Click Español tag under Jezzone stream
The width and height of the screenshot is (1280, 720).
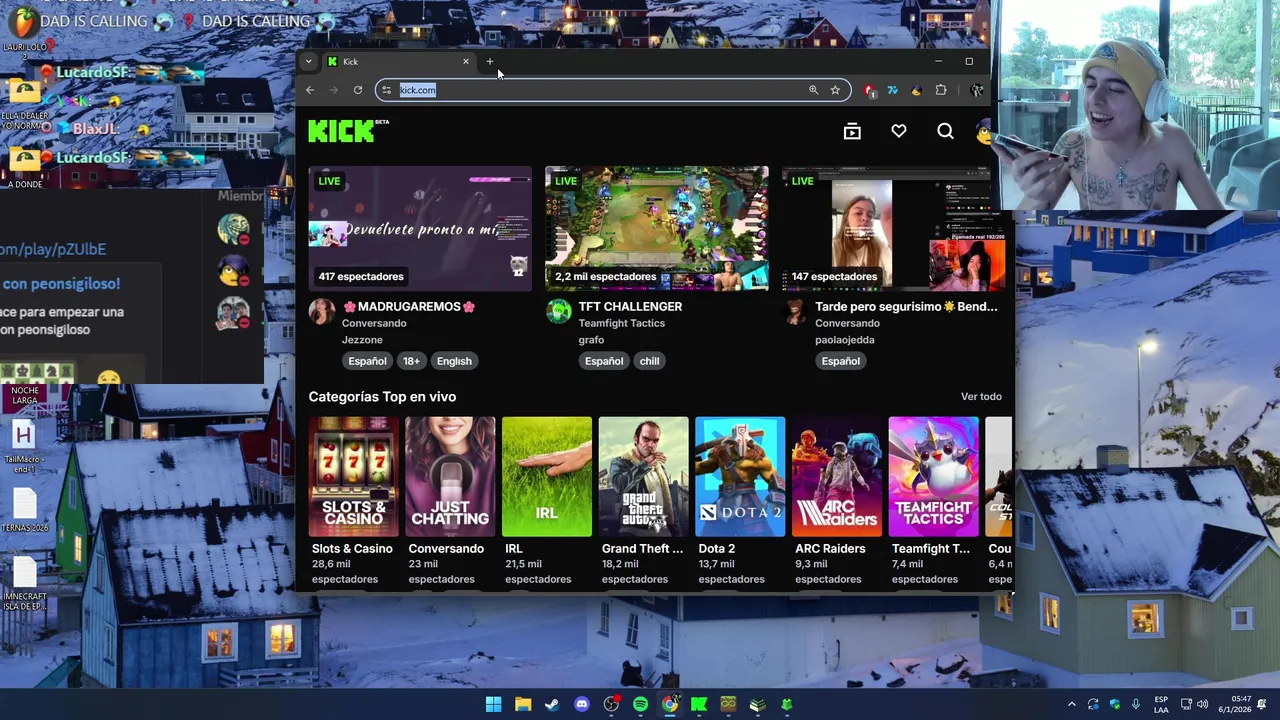coord(367,361)
